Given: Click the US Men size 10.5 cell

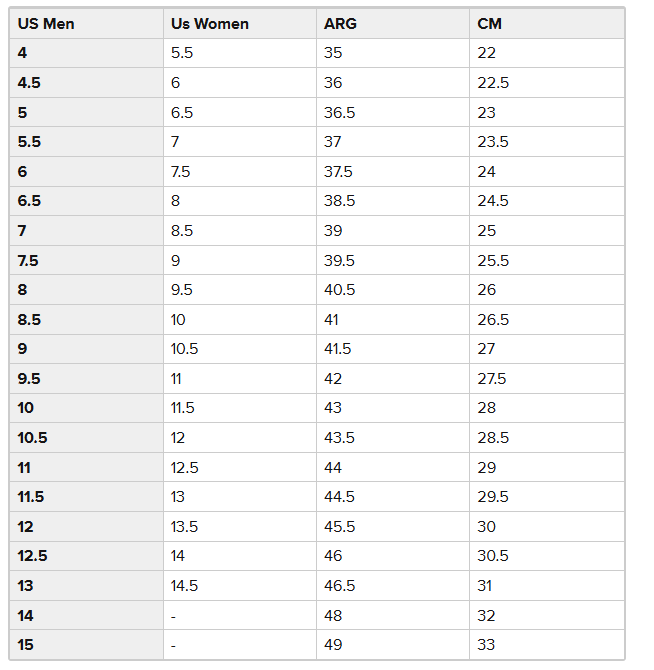Looking at the screenshot, I should tap(32, 438).
